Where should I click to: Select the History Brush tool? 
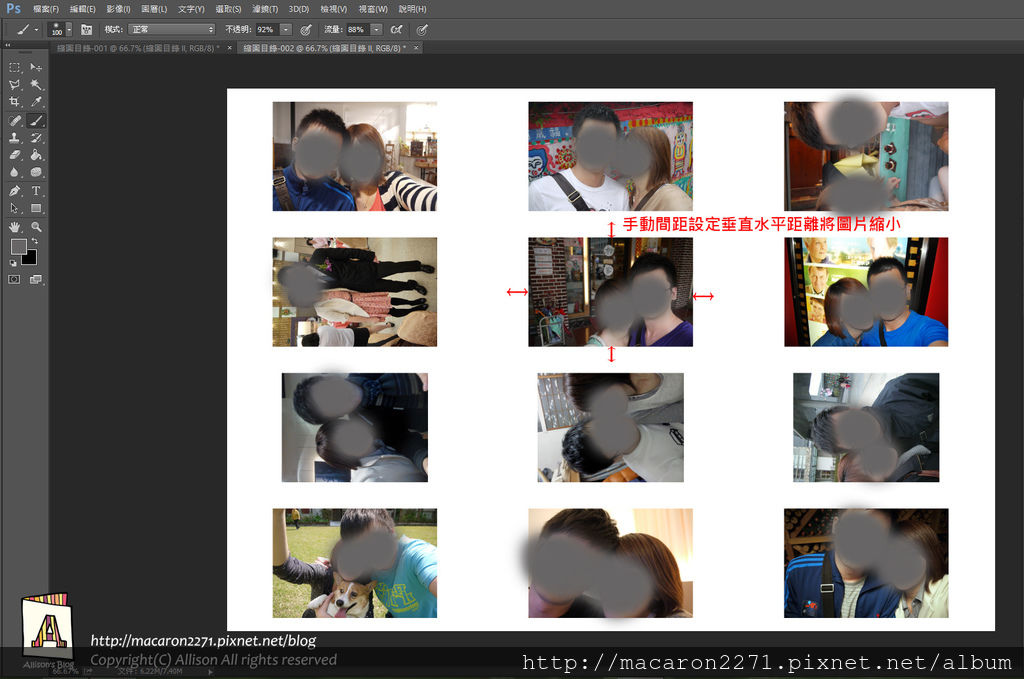36,138
